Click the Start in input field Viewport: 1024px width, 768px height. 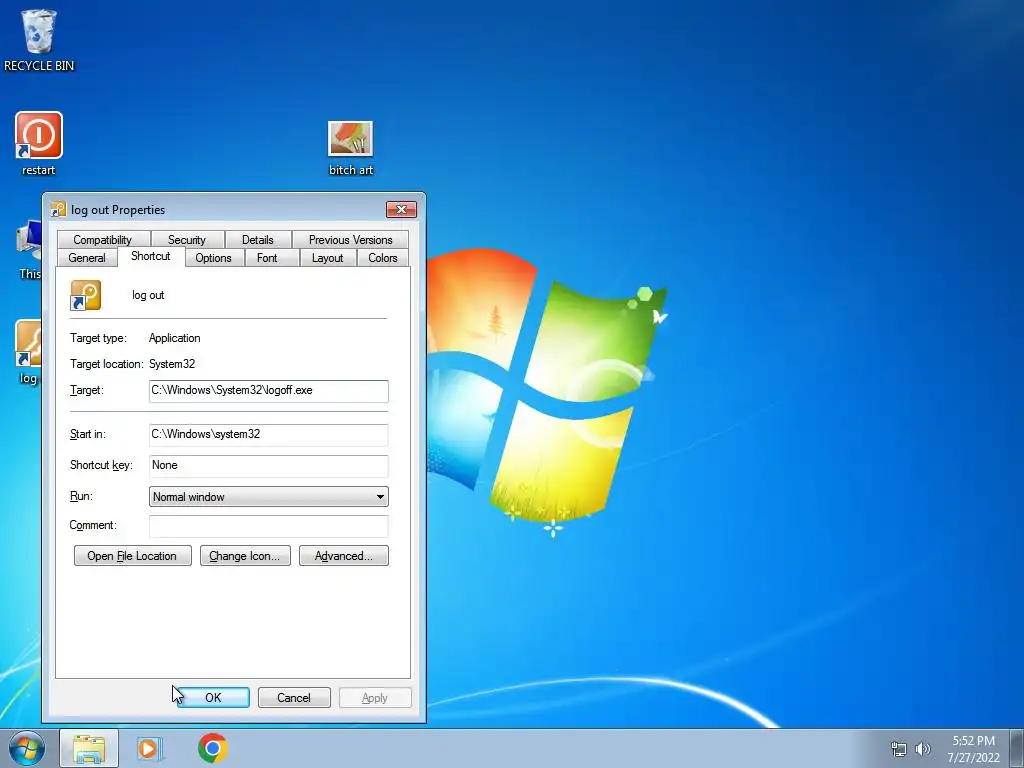[x=268, y=434]
